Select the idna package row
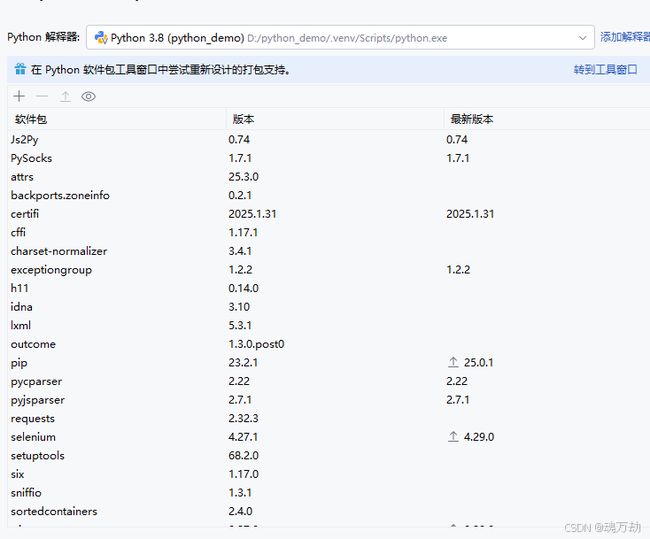This screenshot has height=539, width=650. point(328,306)
